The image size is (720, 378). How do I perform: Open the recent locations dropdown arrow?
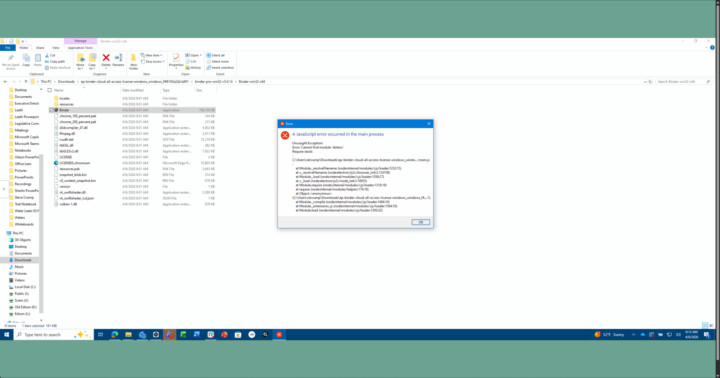click(x=20, y=82)
